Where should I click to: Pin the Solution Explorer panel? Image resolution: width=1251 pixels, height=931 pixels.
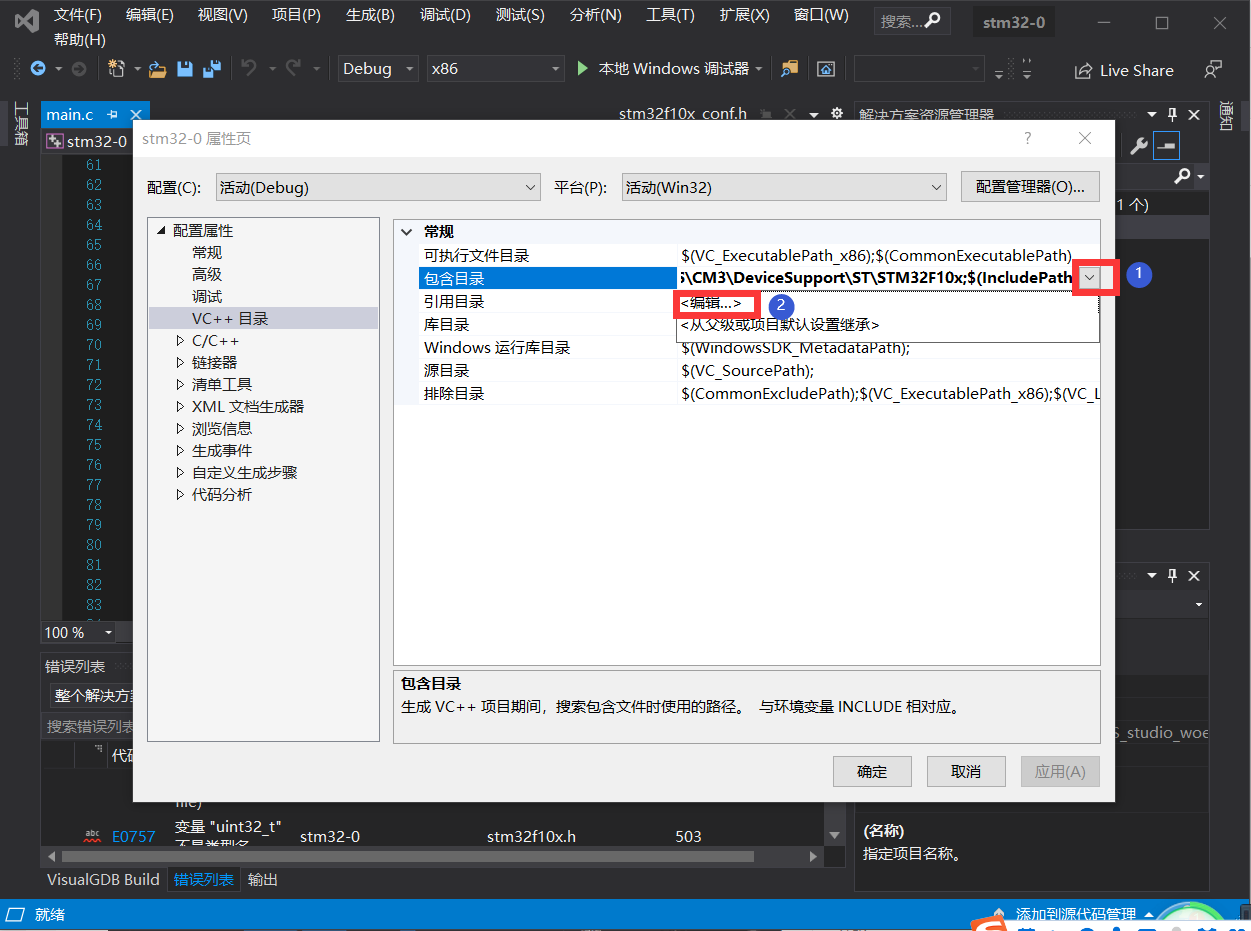click(x=1173, y=114)
